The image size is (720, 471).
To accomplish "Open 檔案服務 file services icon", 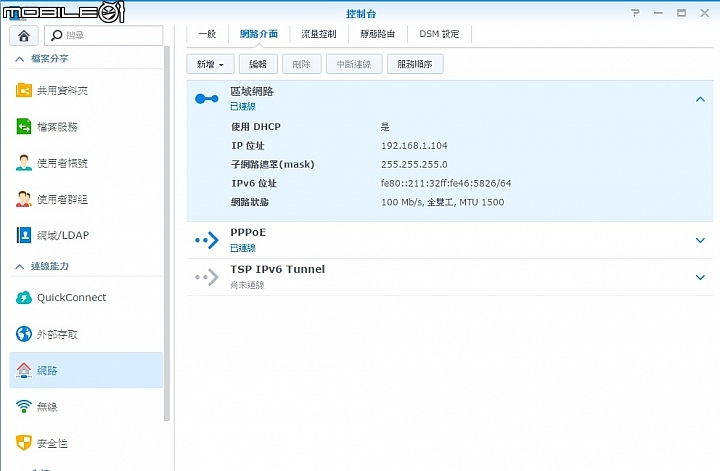I will [24, 126].
